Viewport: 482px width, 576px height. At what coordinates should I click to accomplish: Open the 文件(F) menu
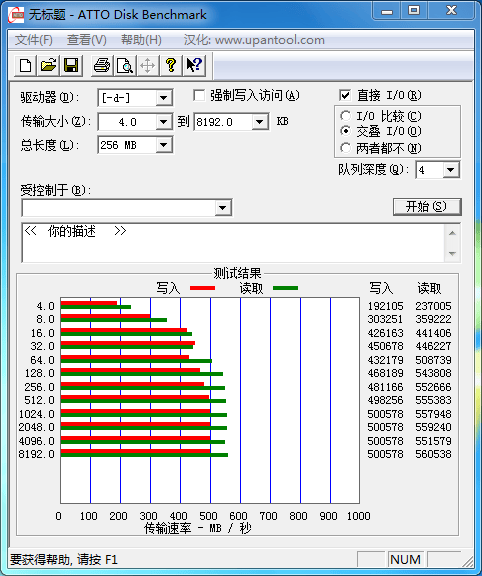33,40
